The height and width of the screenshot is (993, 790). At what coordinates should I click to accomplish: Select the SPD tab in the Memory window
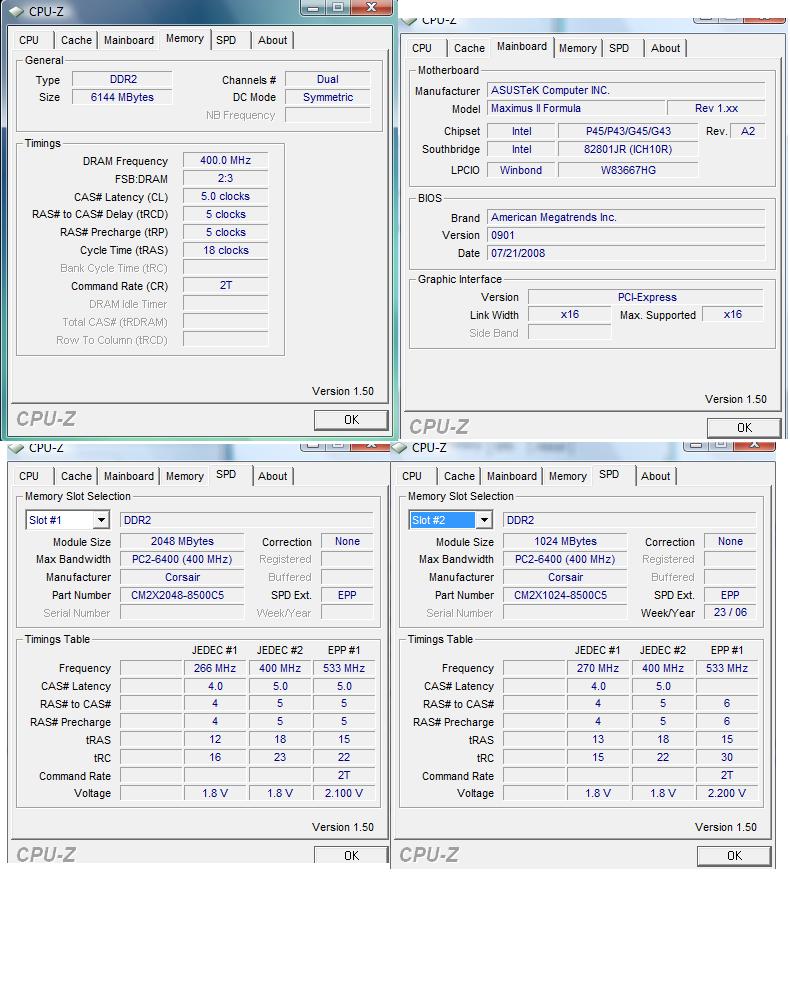(x=226, y=40)
